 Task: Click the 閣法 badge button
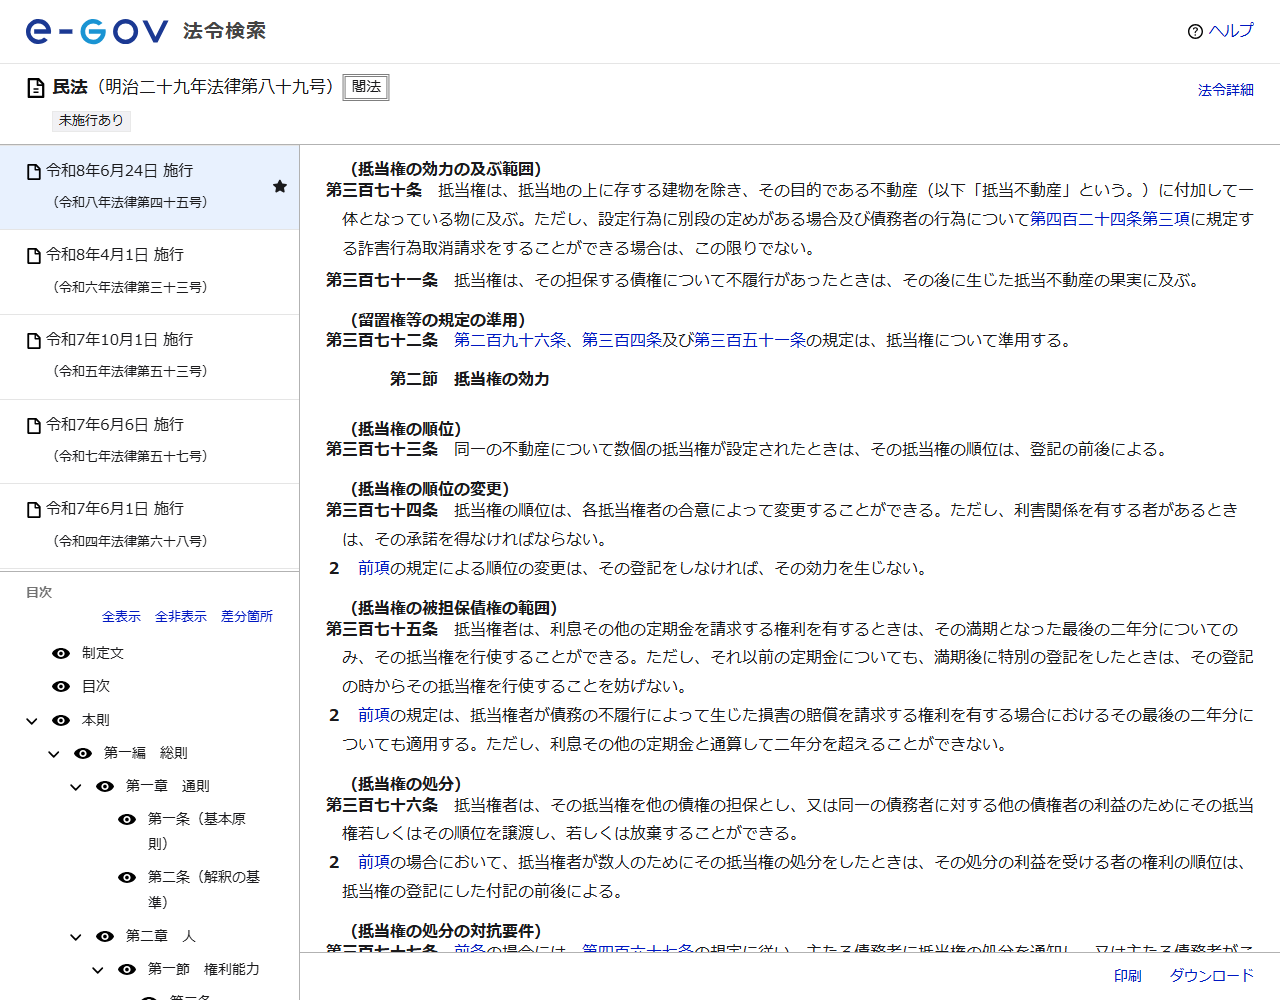(366, 87)
